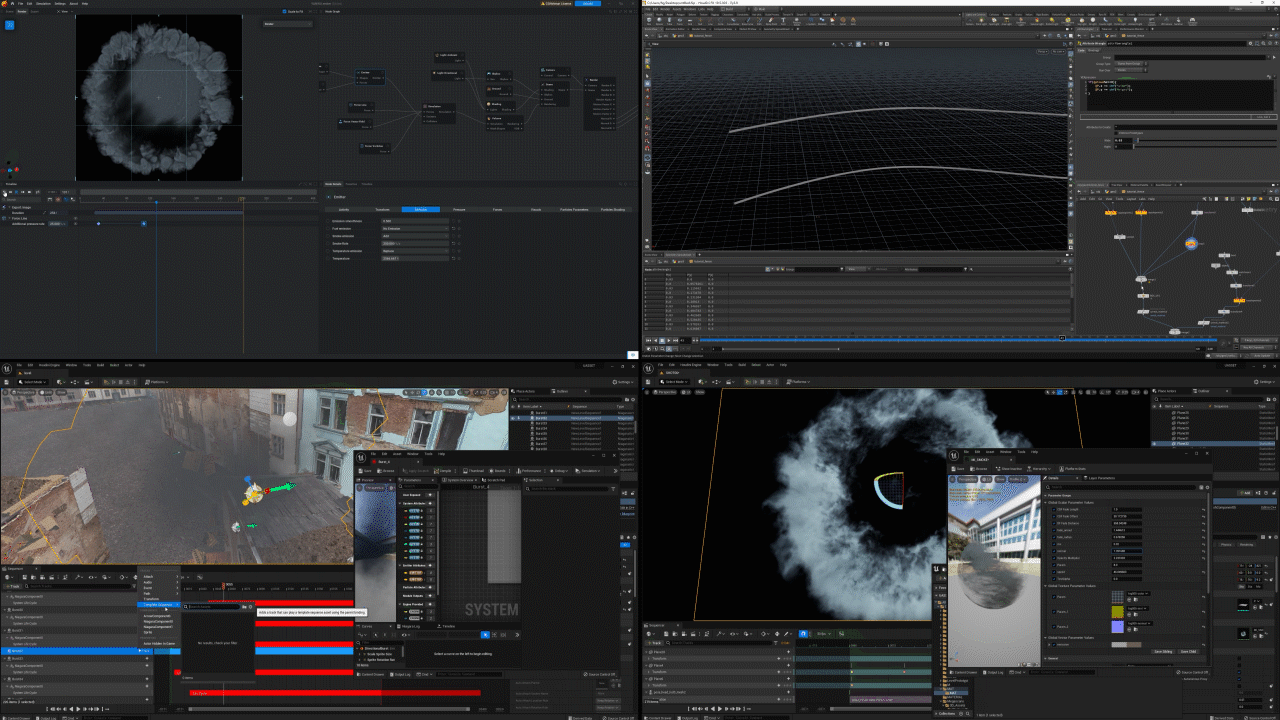Screen dimensions: 1280x720
Task: Click Performance in the Niagara editor toolbar
Action: 530,470
